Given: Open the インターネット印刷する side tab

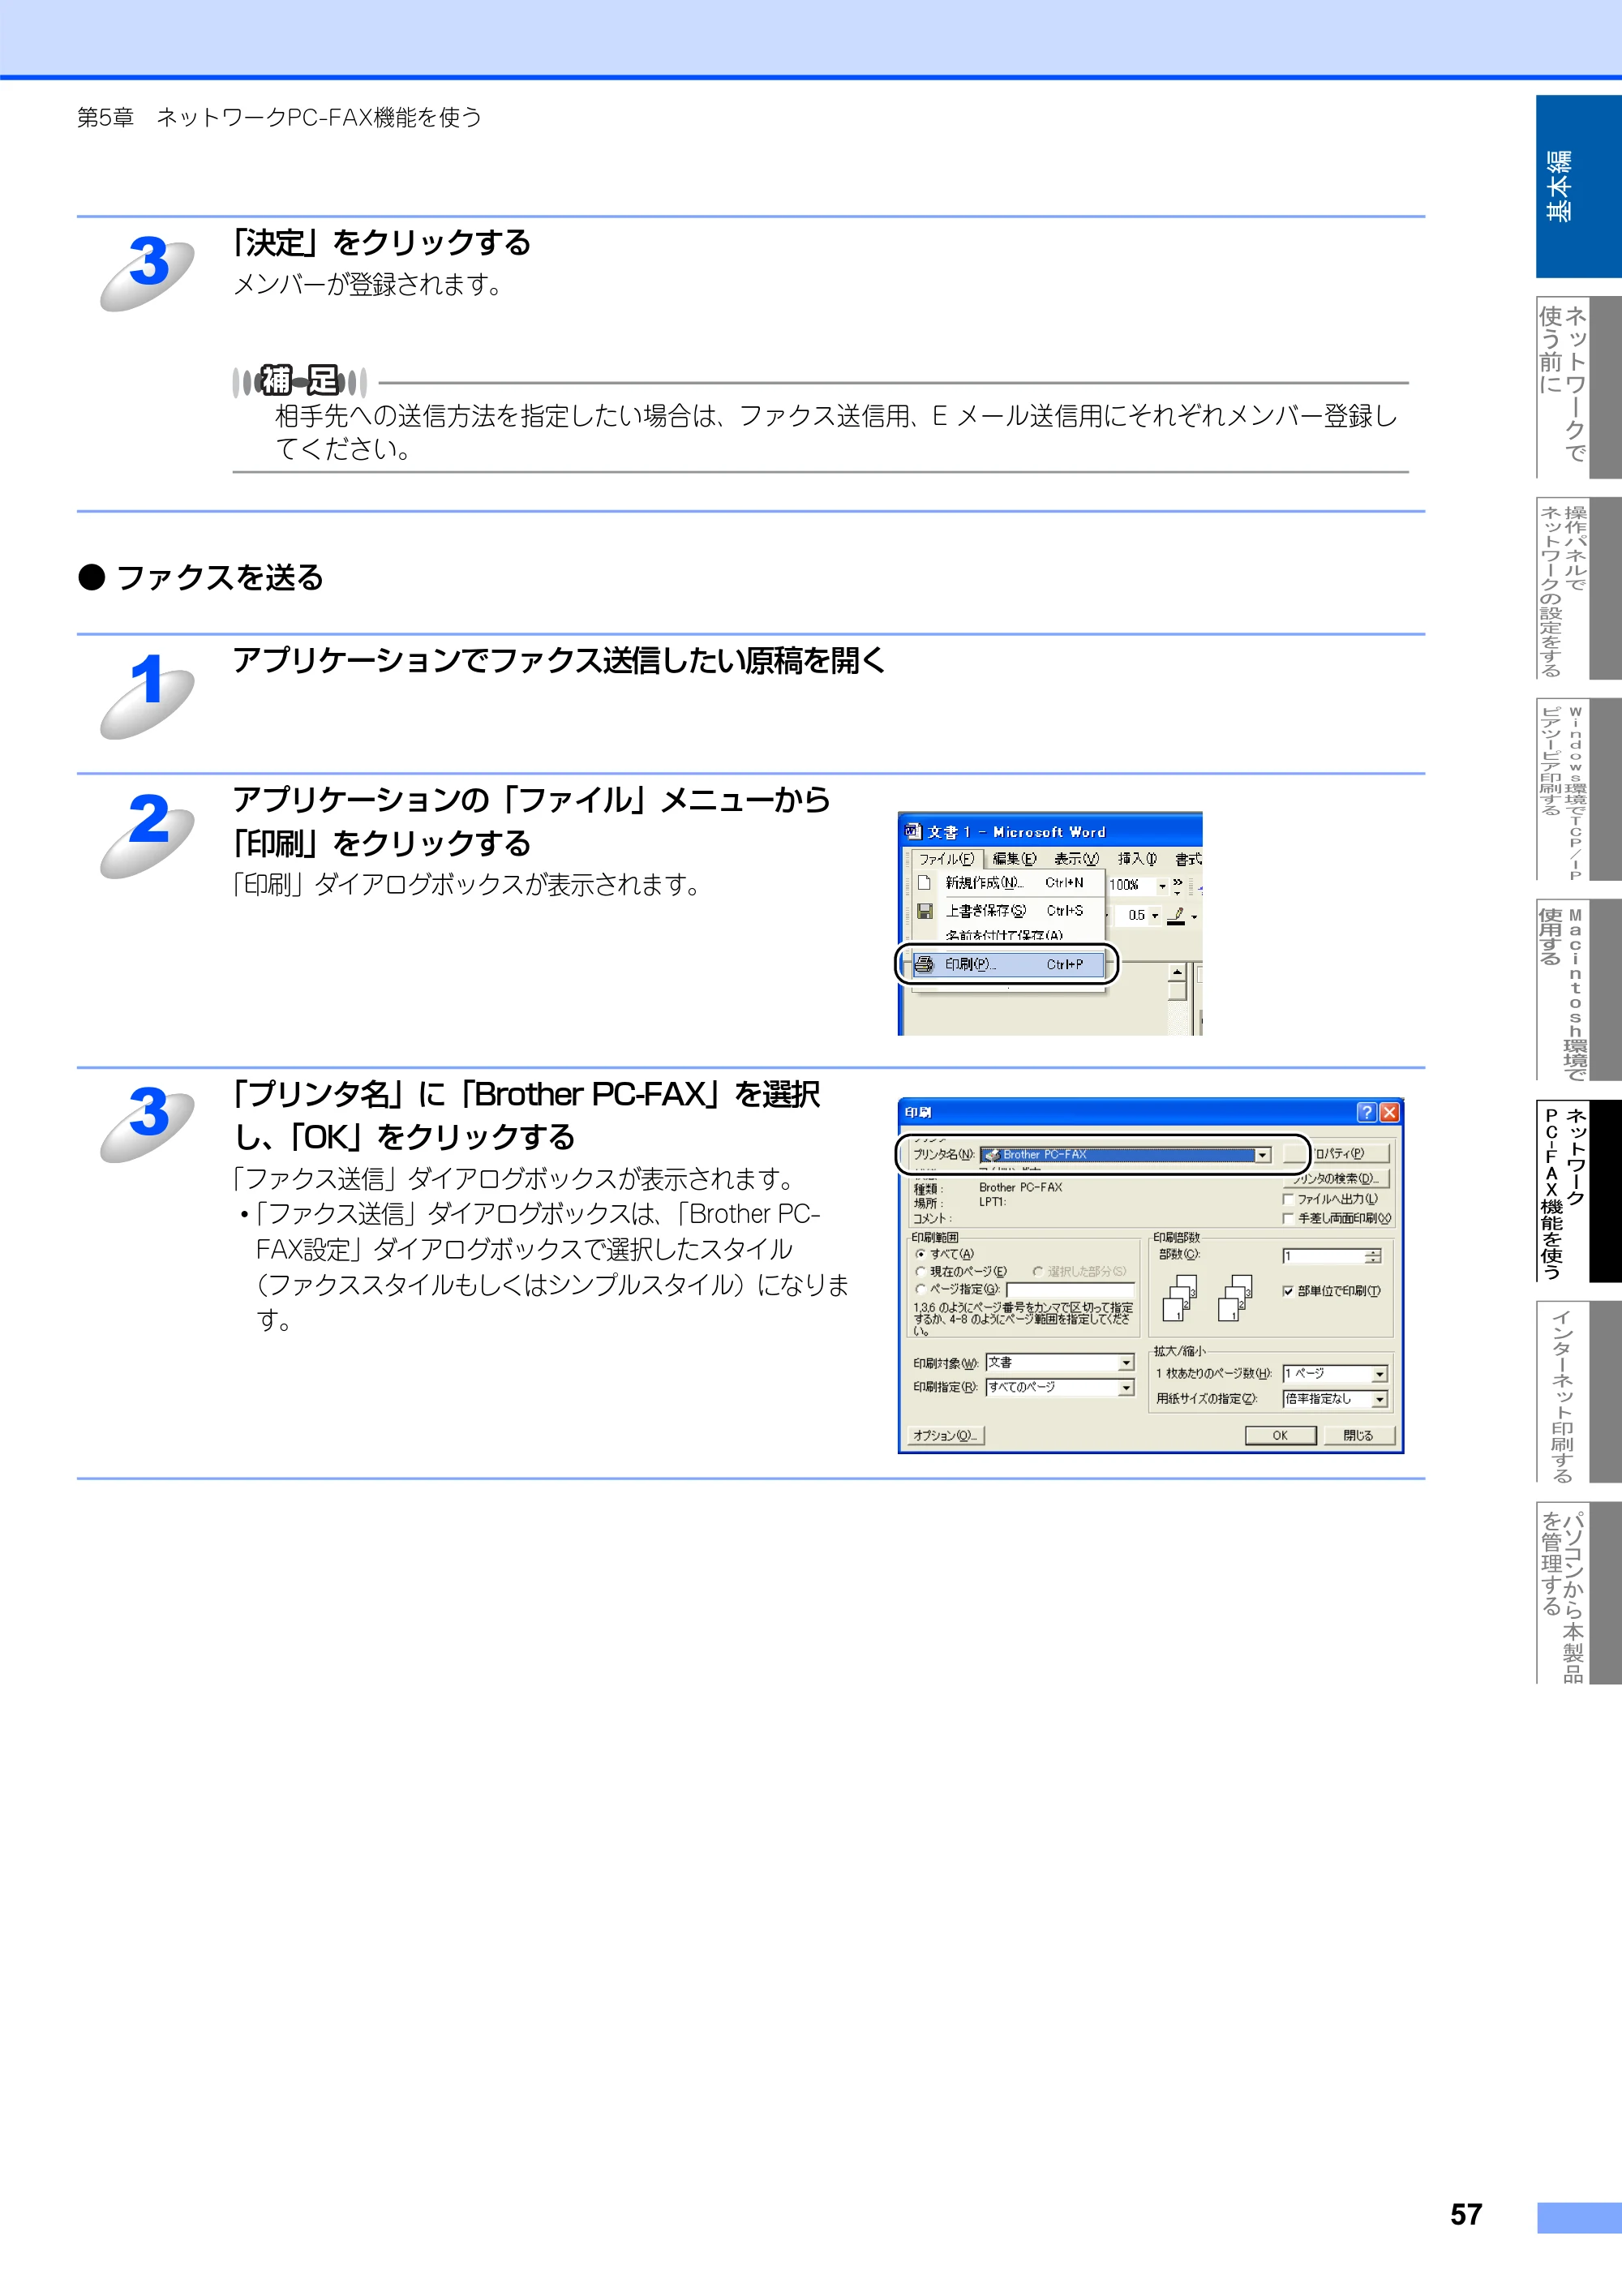Looking at the screenshot, I should 1578,1391.
